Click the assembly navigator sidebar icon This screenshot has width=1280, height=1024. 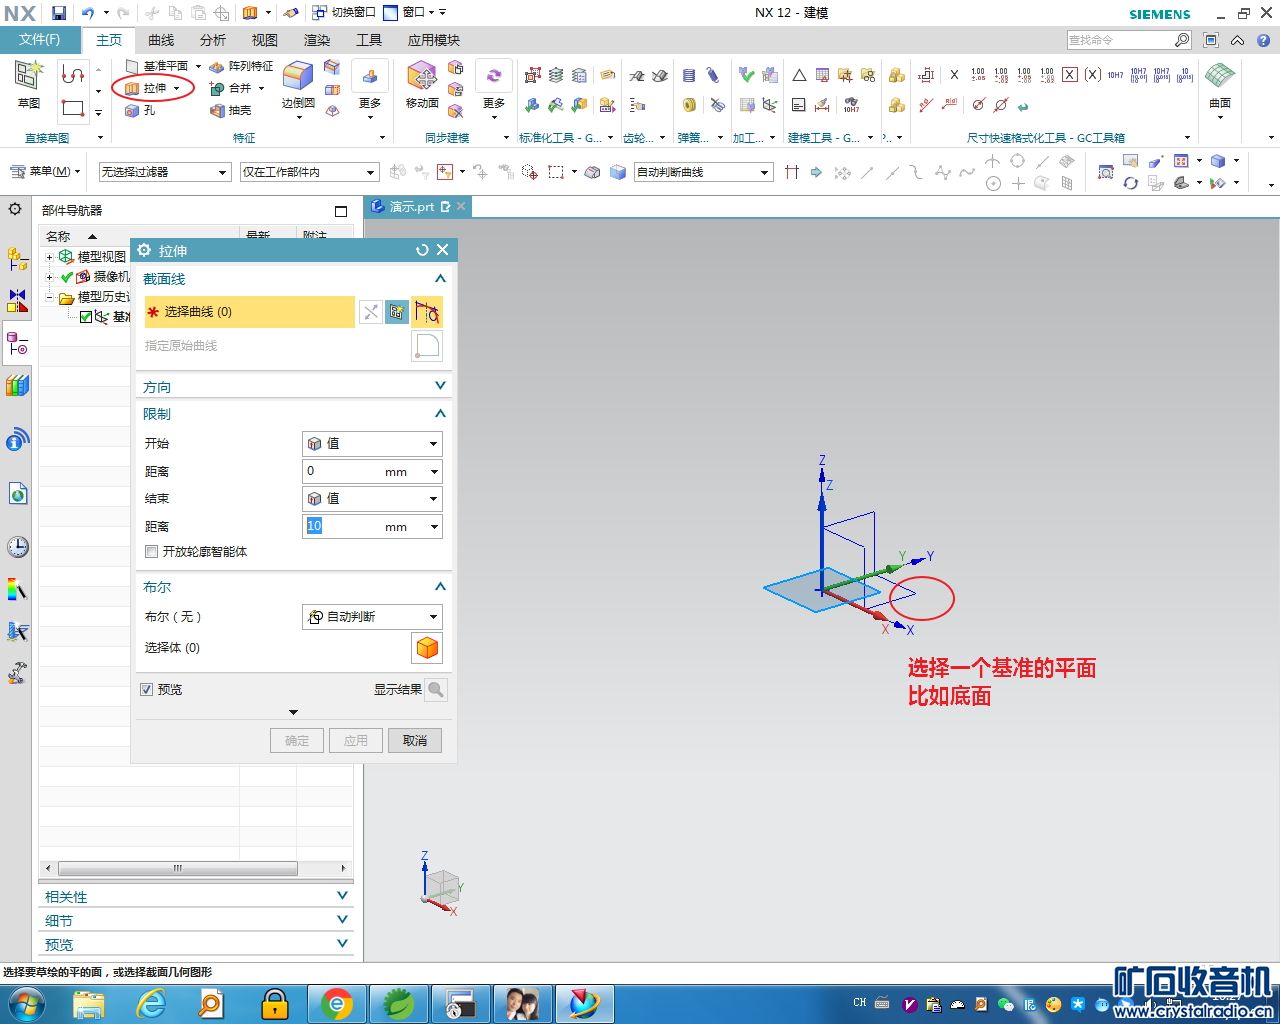[17, 259]
